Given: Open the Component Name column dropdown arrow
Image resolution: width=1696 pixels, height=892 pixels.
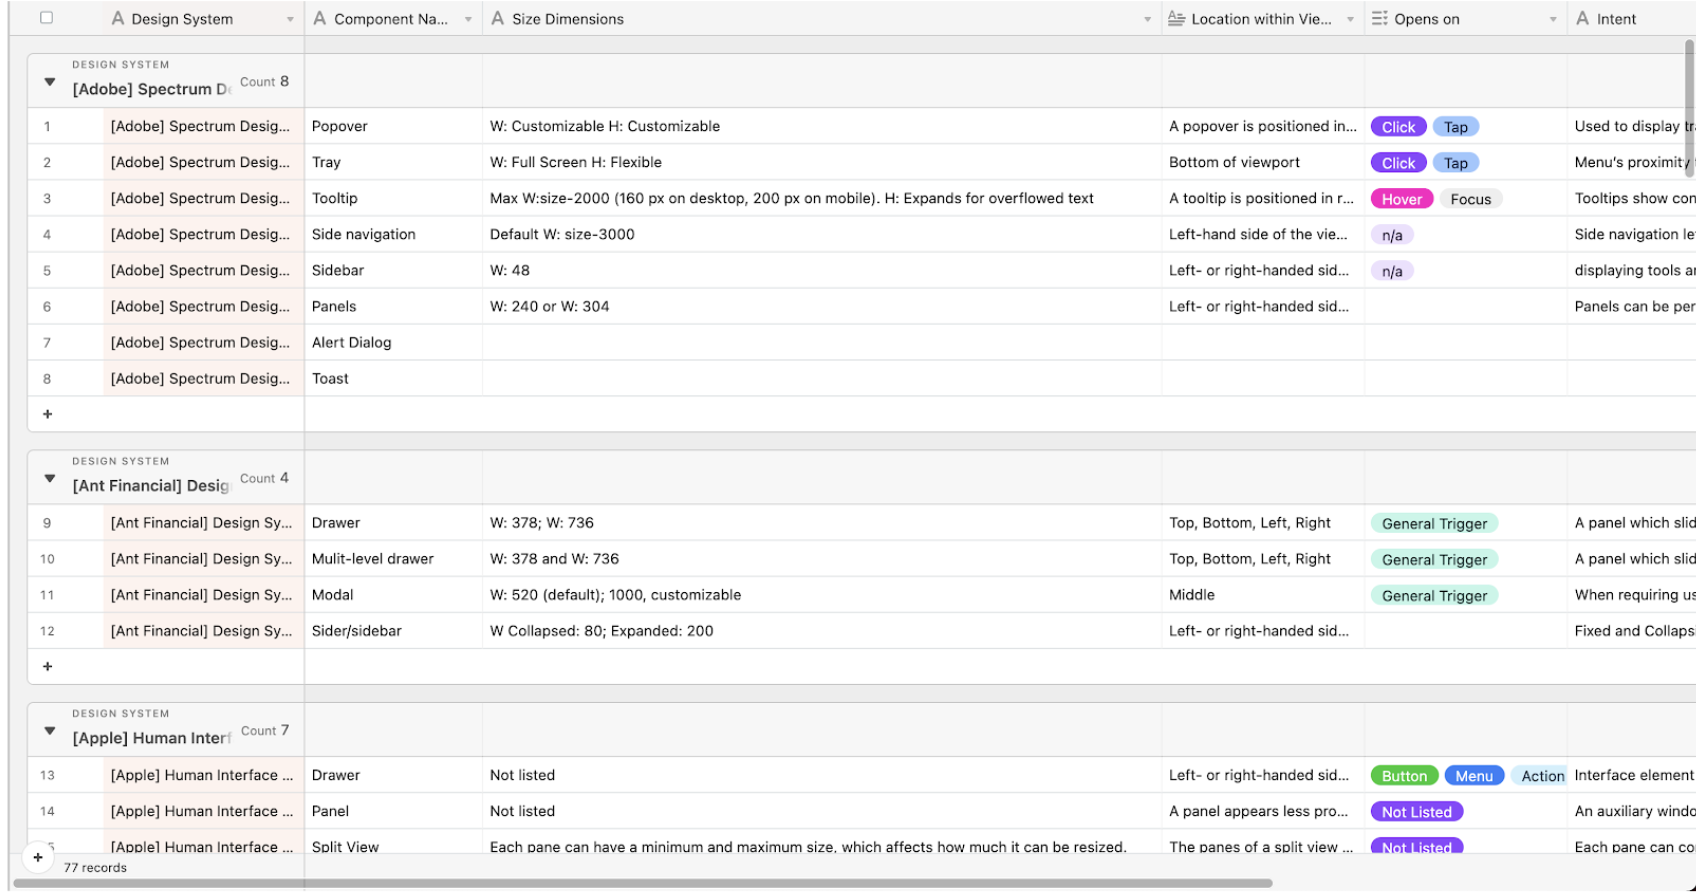Looking at the screenshot, I should pos(468,19).
